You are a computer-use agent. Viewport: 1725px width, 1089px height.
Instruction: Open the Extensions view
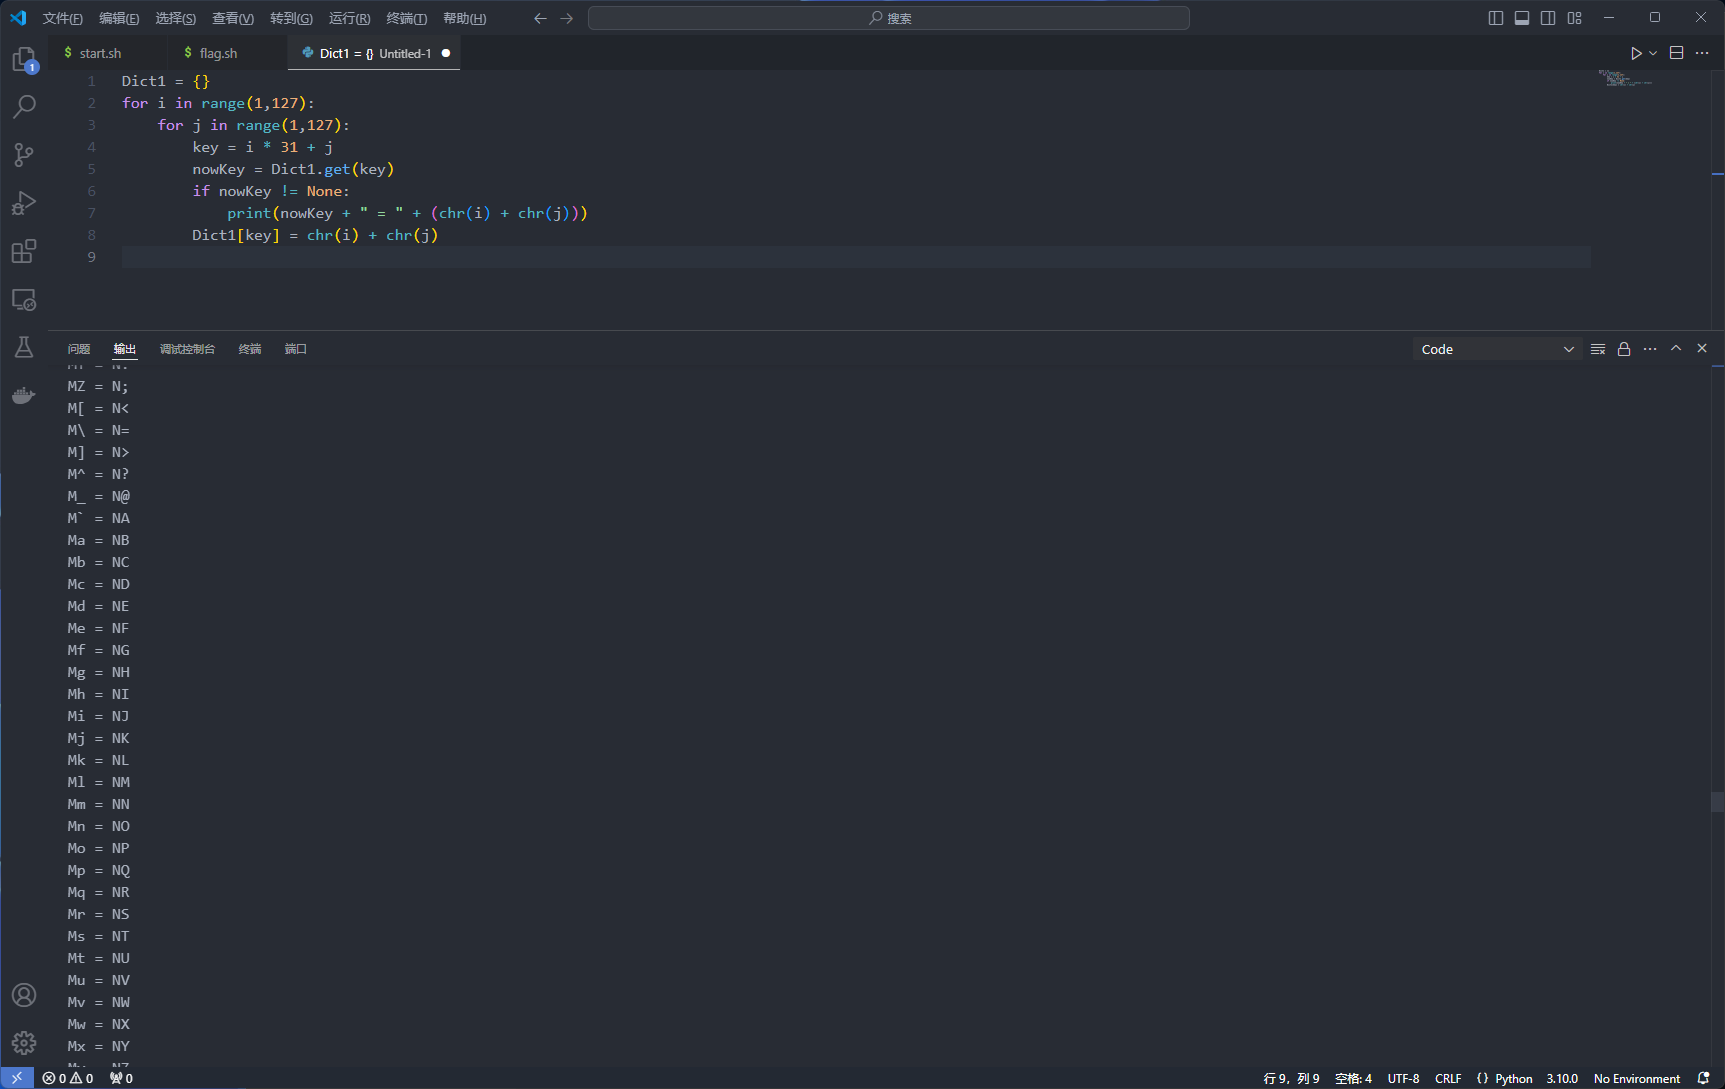click(24, 251)
